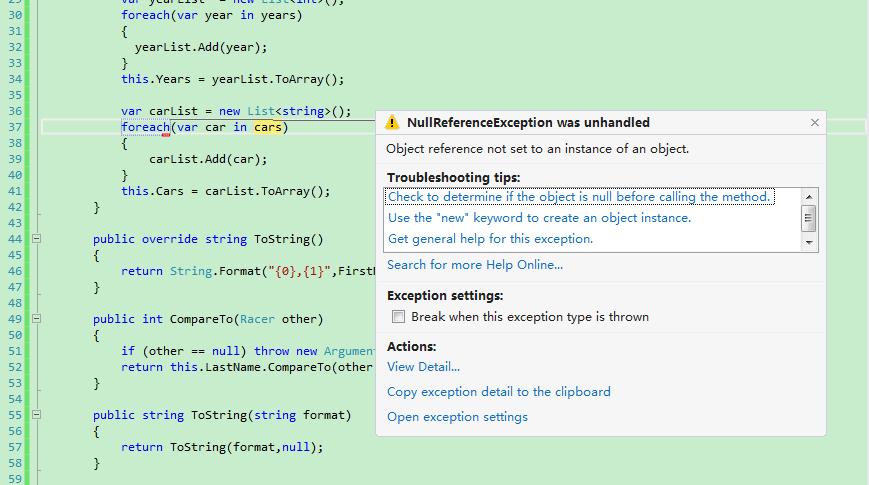Screen dimensions: 869x485
Task: Enable Break when this exception type is thrown
Action: pyautogui.click(x=399, y=317)
